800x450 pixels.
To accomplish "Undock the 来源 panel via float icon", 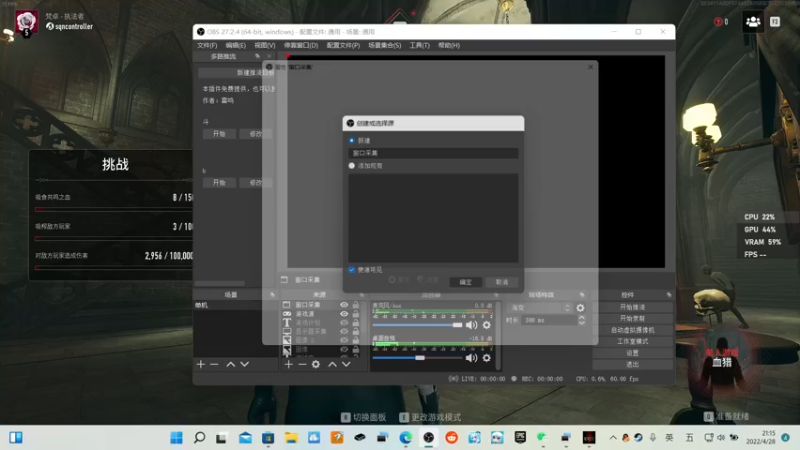I will pyautogui.click(x=362, y=295).
